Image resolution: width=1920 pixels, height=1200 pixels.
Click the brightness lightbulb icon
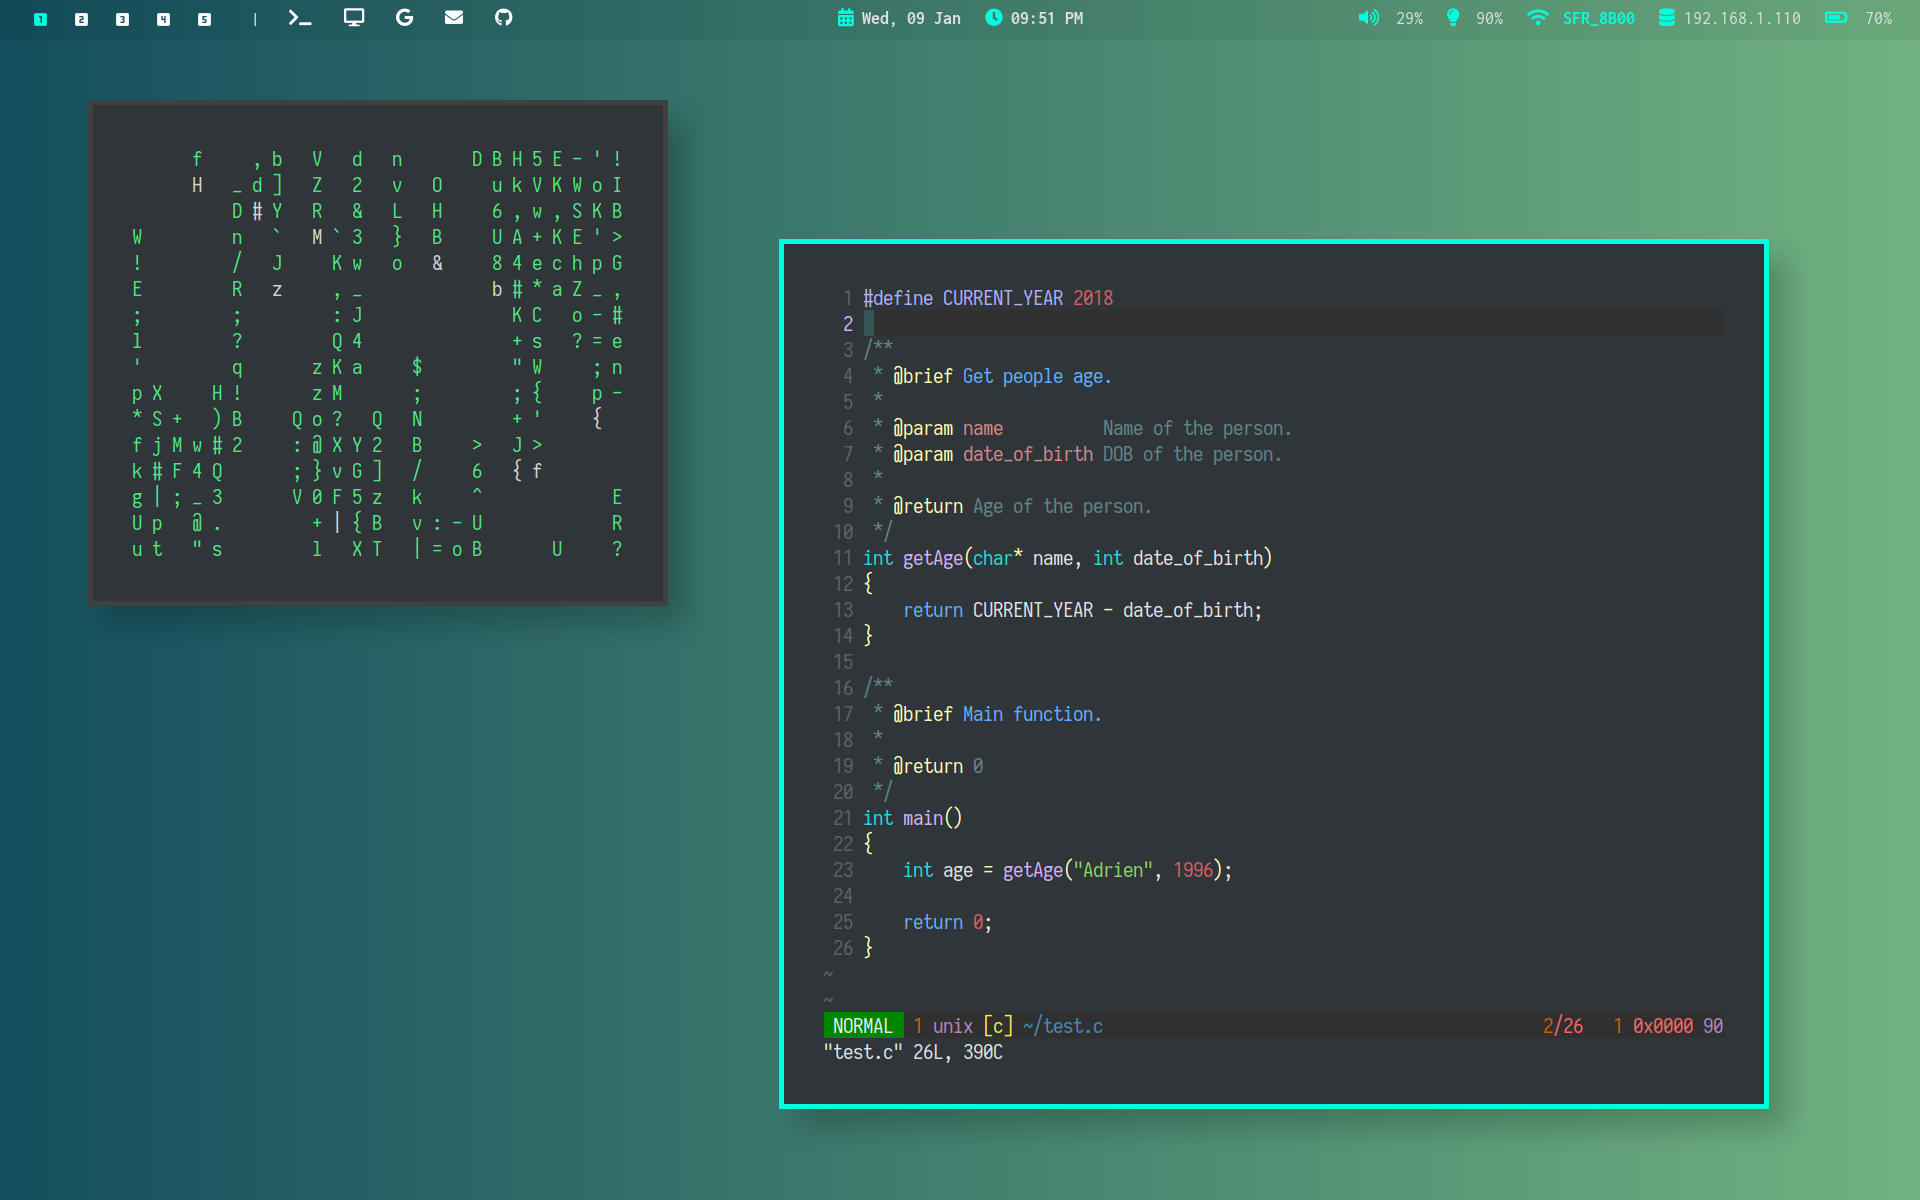click(1453, 18)
